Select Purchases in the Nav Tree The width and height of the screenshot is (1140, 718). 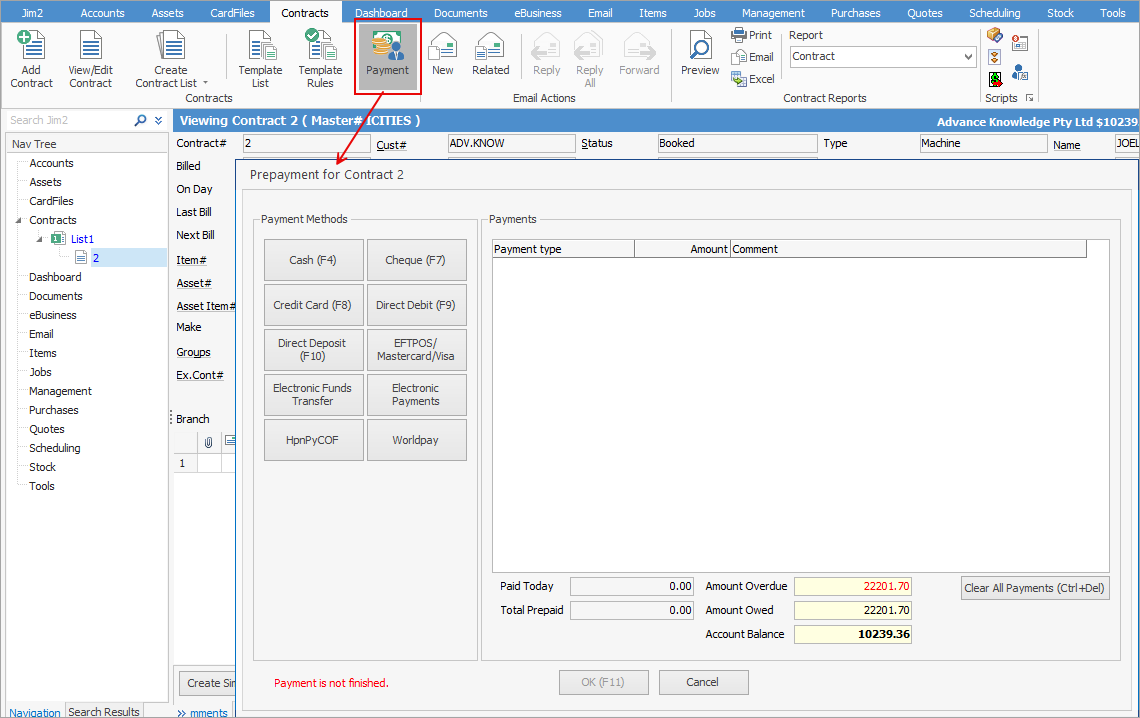[x=54, y=410]
